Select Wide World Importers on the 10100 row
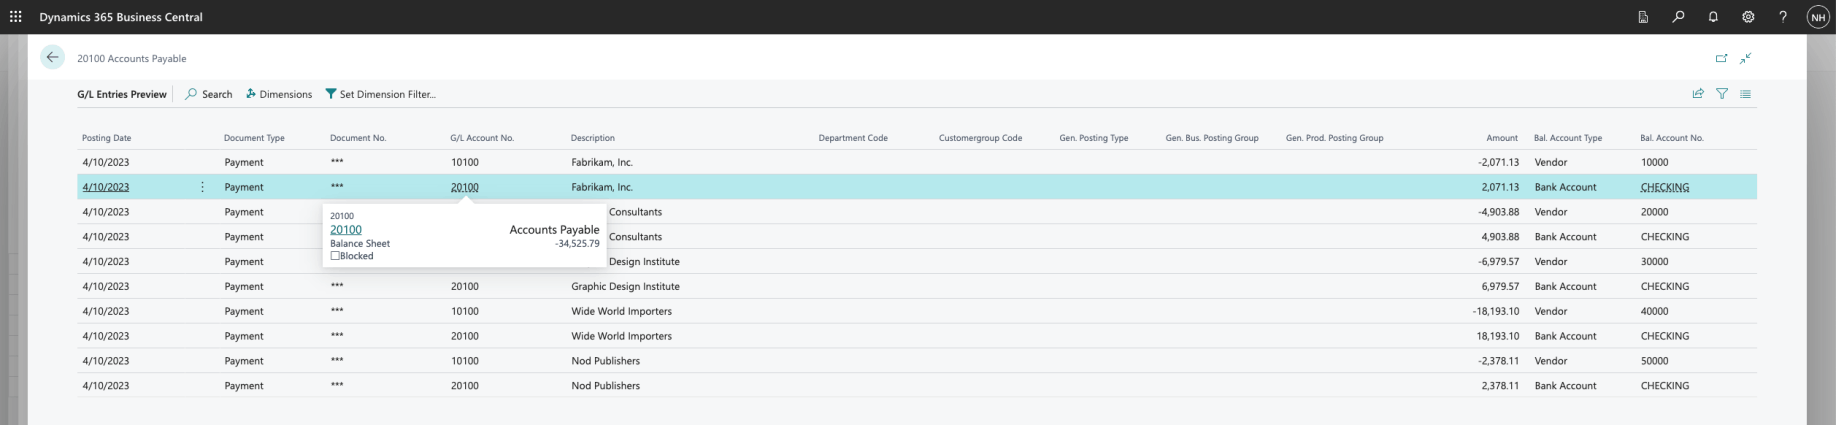 pos(621,311)
